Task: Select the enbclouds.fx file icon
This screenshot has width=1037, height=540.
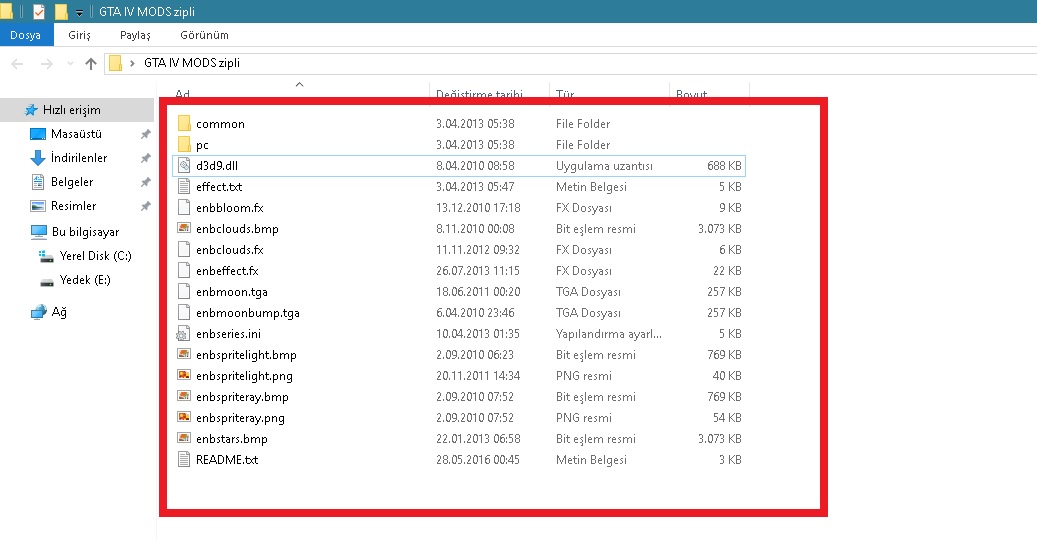Action: pyautogui.click(x=185, y=250)
